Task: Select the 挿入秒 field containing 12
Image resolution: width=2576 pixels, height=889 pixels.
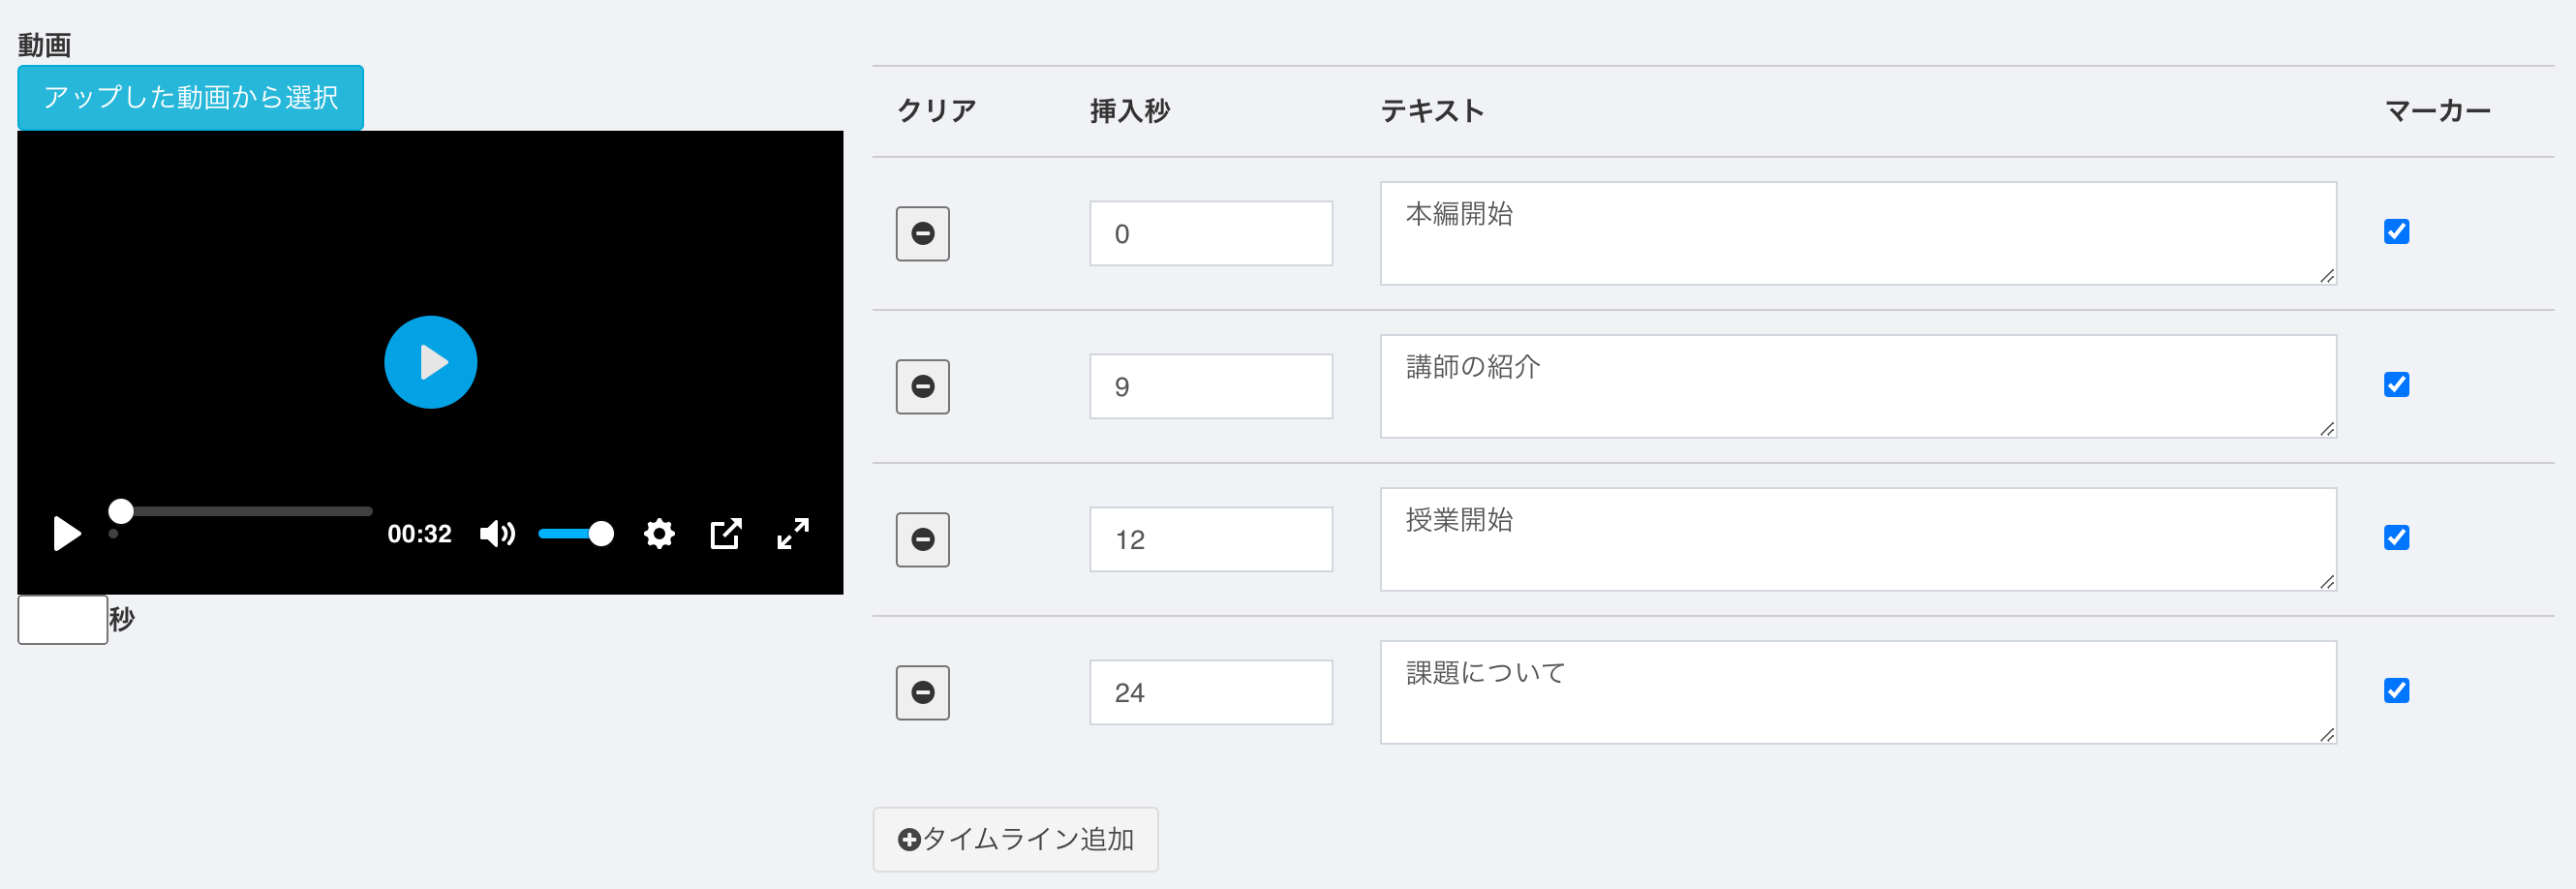Action: (x=1210, y=540)
